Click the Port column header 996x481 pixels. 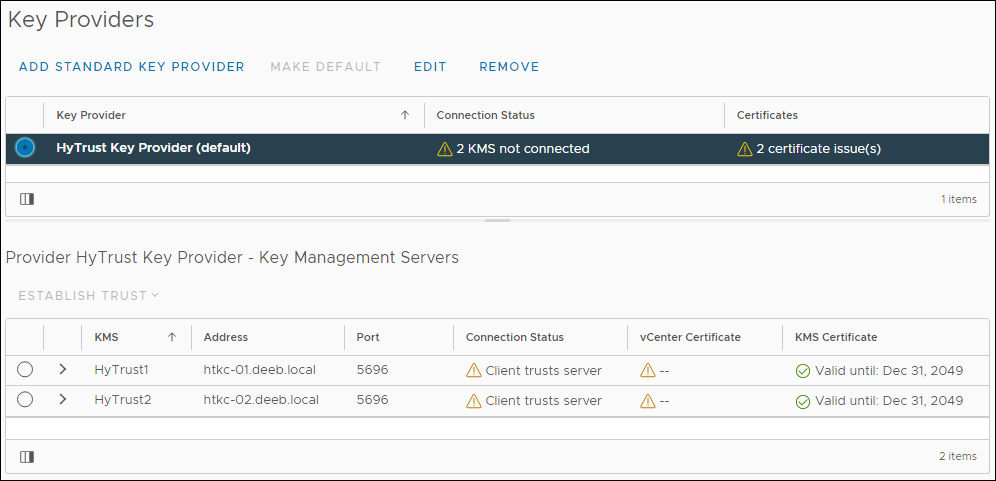(368, 337)
